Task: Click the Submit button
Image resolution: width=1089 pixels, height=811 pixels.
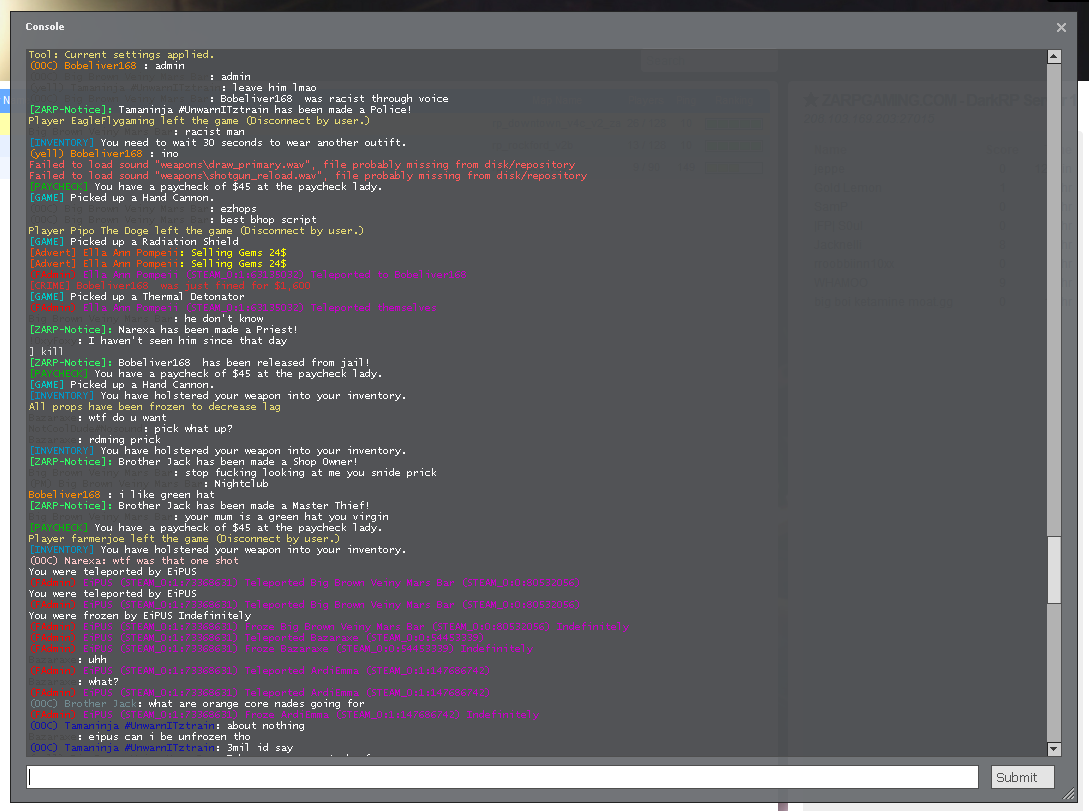Action: [x=1022, y=777]
